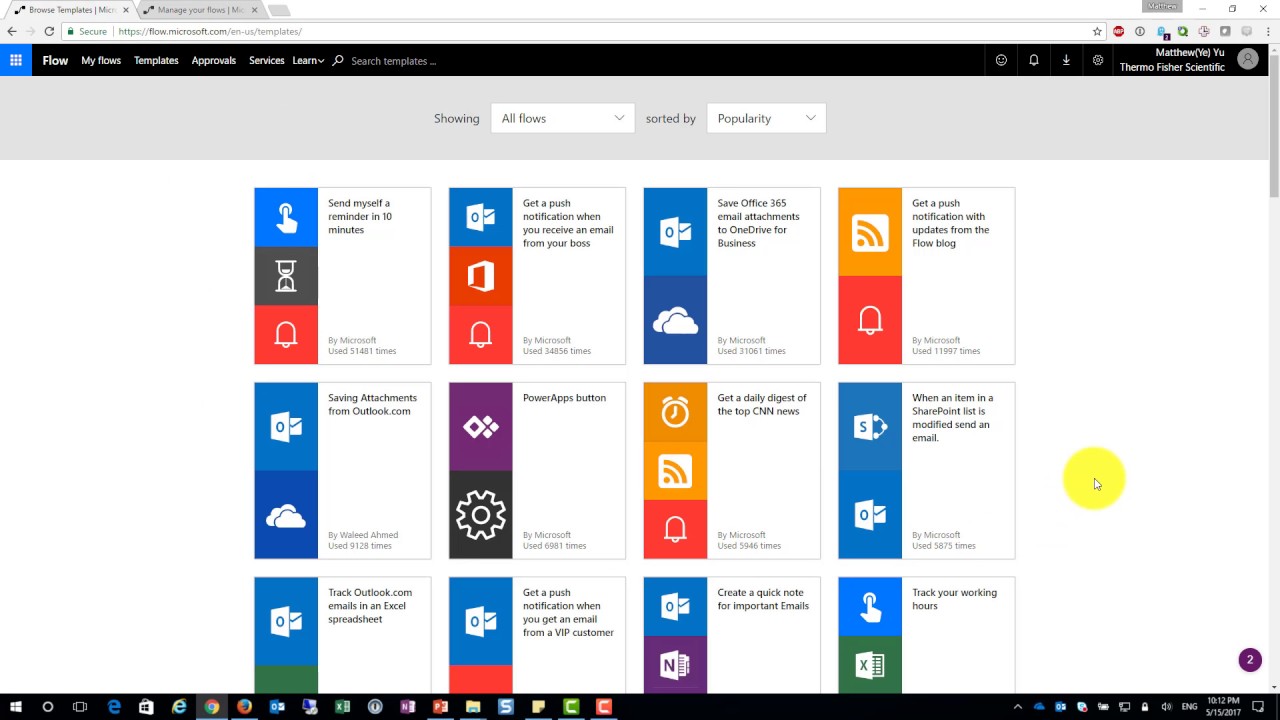Click RSS icon on Flow blog template

[x=870, y=232]
